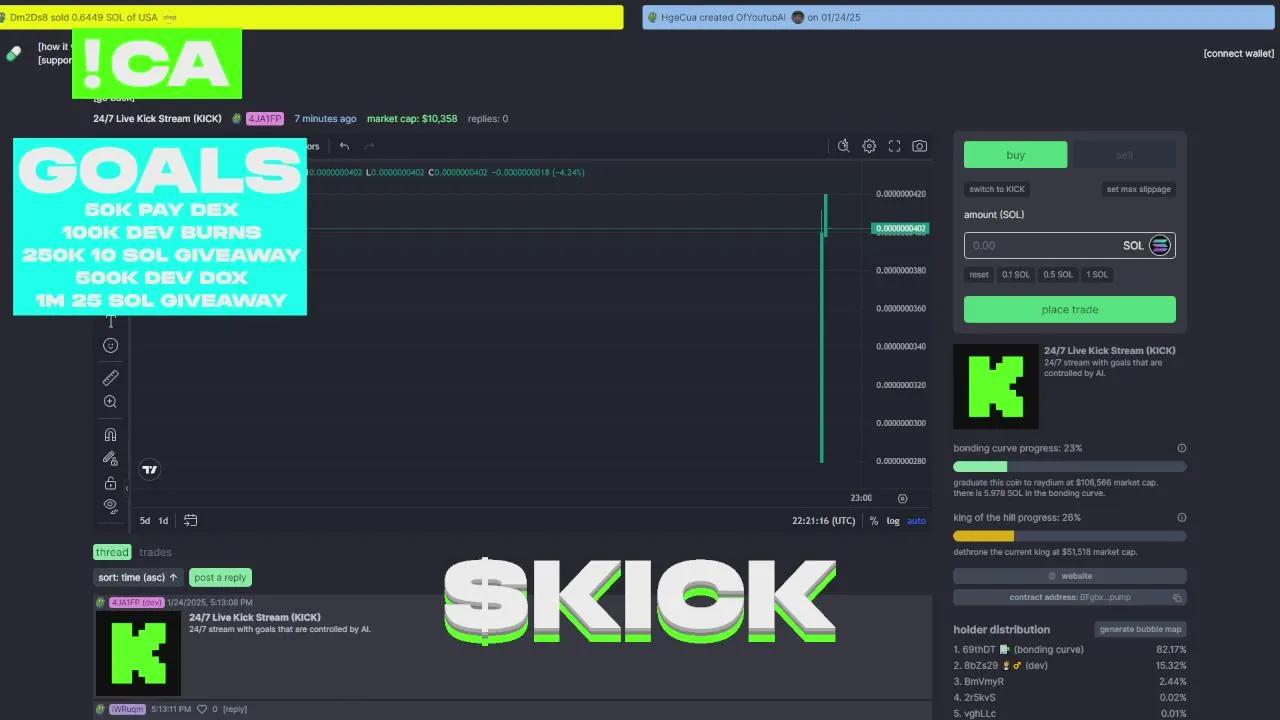Click the TradingView logo on chart
The width and height of the screenshot is (1280, 720).
point(149,469)
